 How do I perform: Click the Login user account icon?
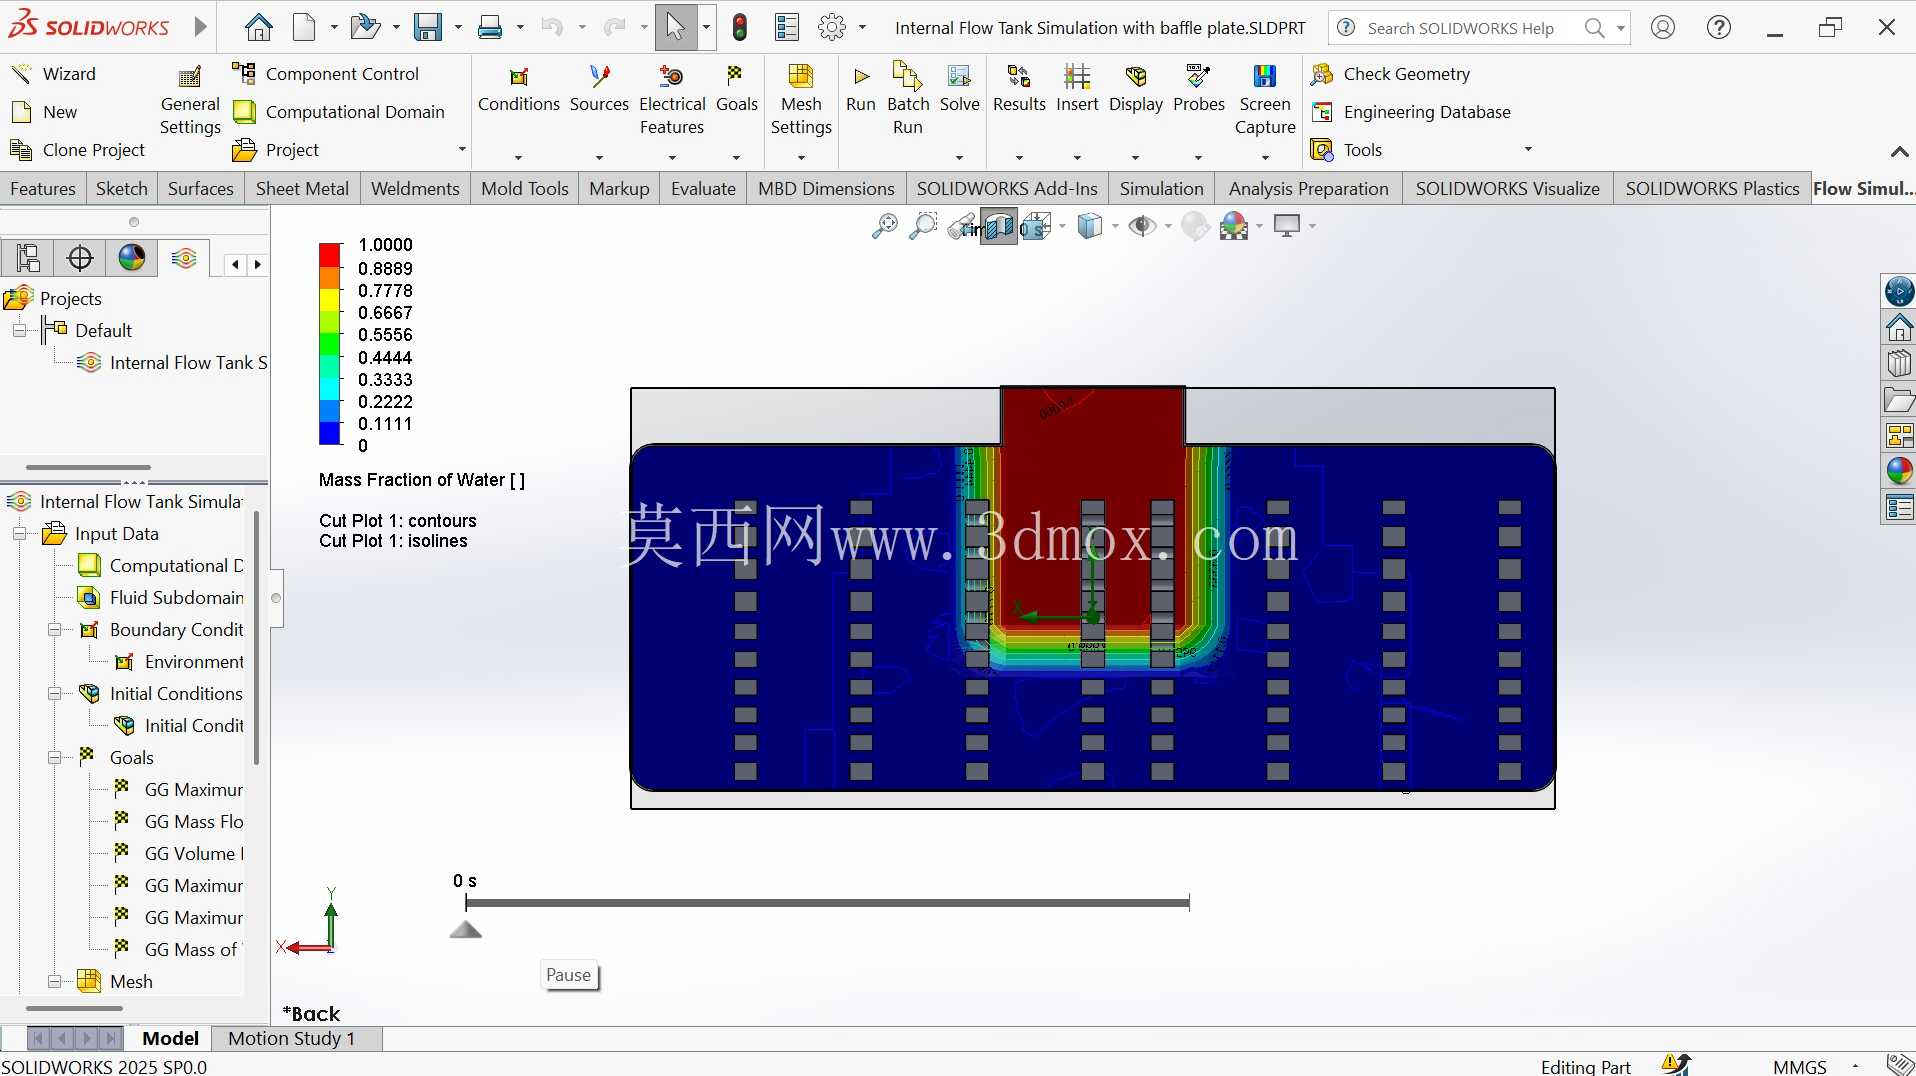coord(1663,28)
